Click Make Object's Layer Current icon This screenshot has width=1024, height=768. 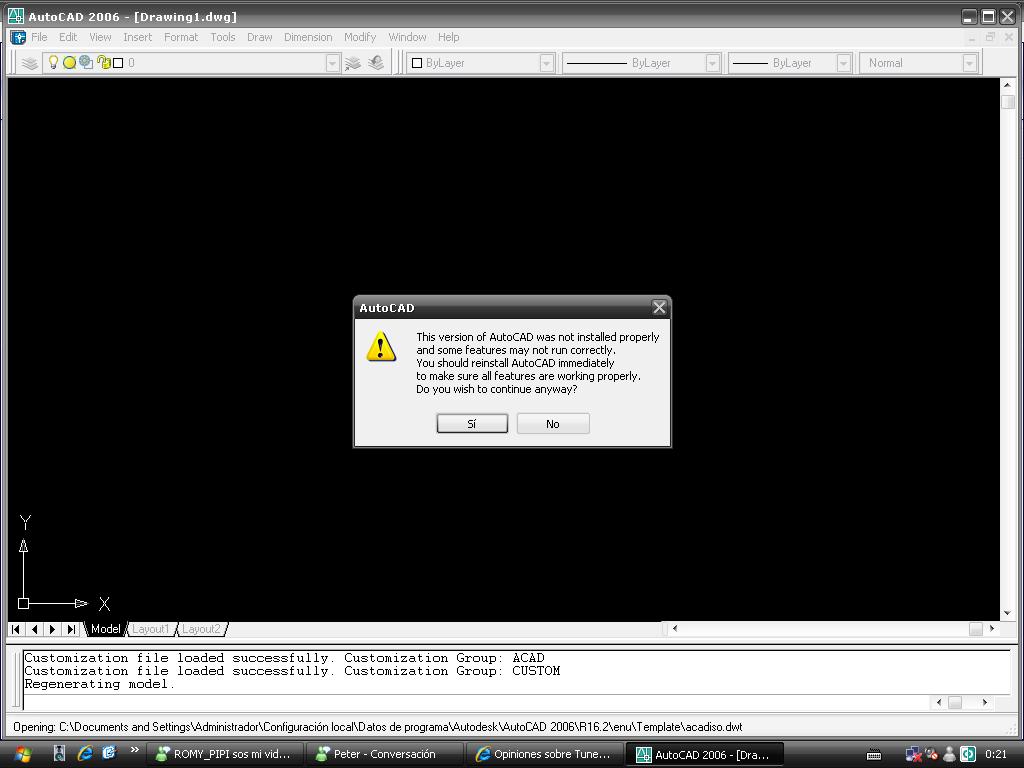pos(353,63)
